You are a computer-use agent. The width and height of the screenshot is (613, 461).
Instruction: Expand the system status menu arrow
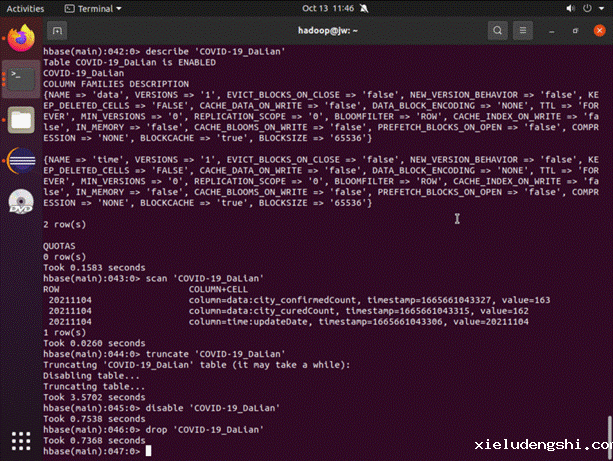[x=603, y=7]
